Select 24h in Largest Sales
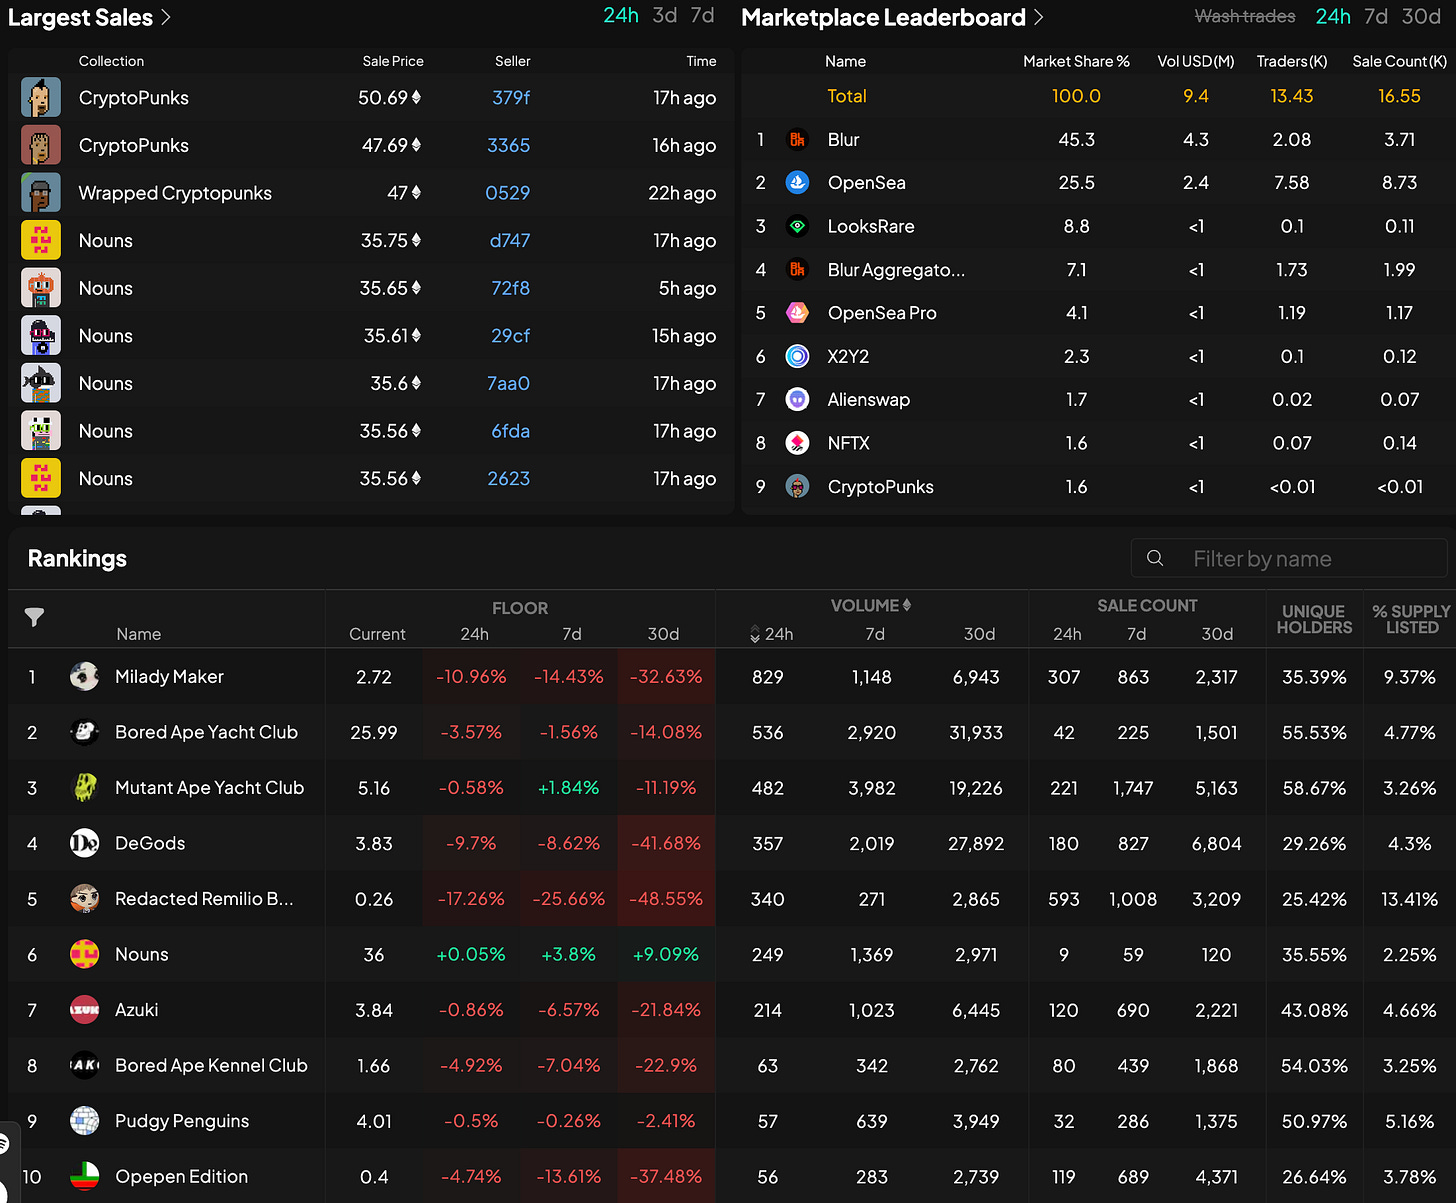The image size is (1456, 1203). coord(621,16)
